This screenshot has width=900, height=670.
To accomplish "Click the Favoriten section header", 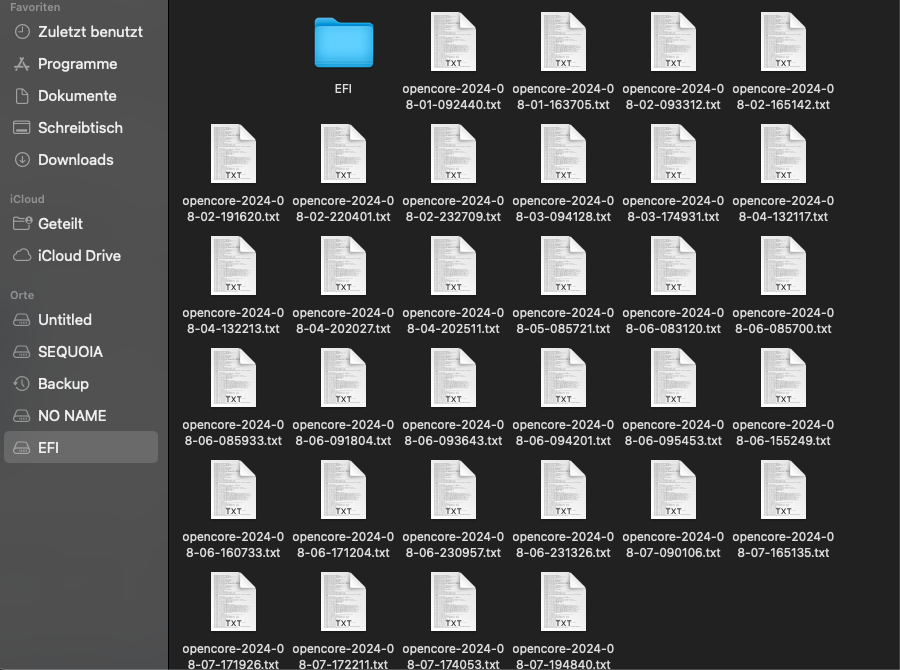I will point(35,7).
